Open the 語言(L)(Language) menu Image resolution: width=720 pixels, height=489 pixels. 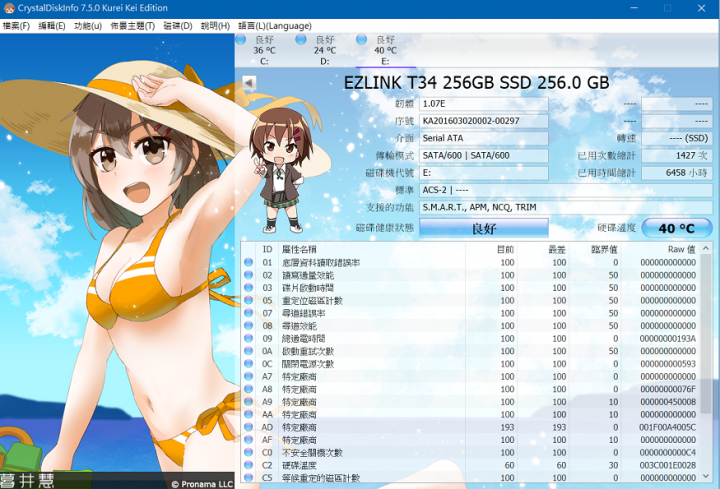point(275,26)
